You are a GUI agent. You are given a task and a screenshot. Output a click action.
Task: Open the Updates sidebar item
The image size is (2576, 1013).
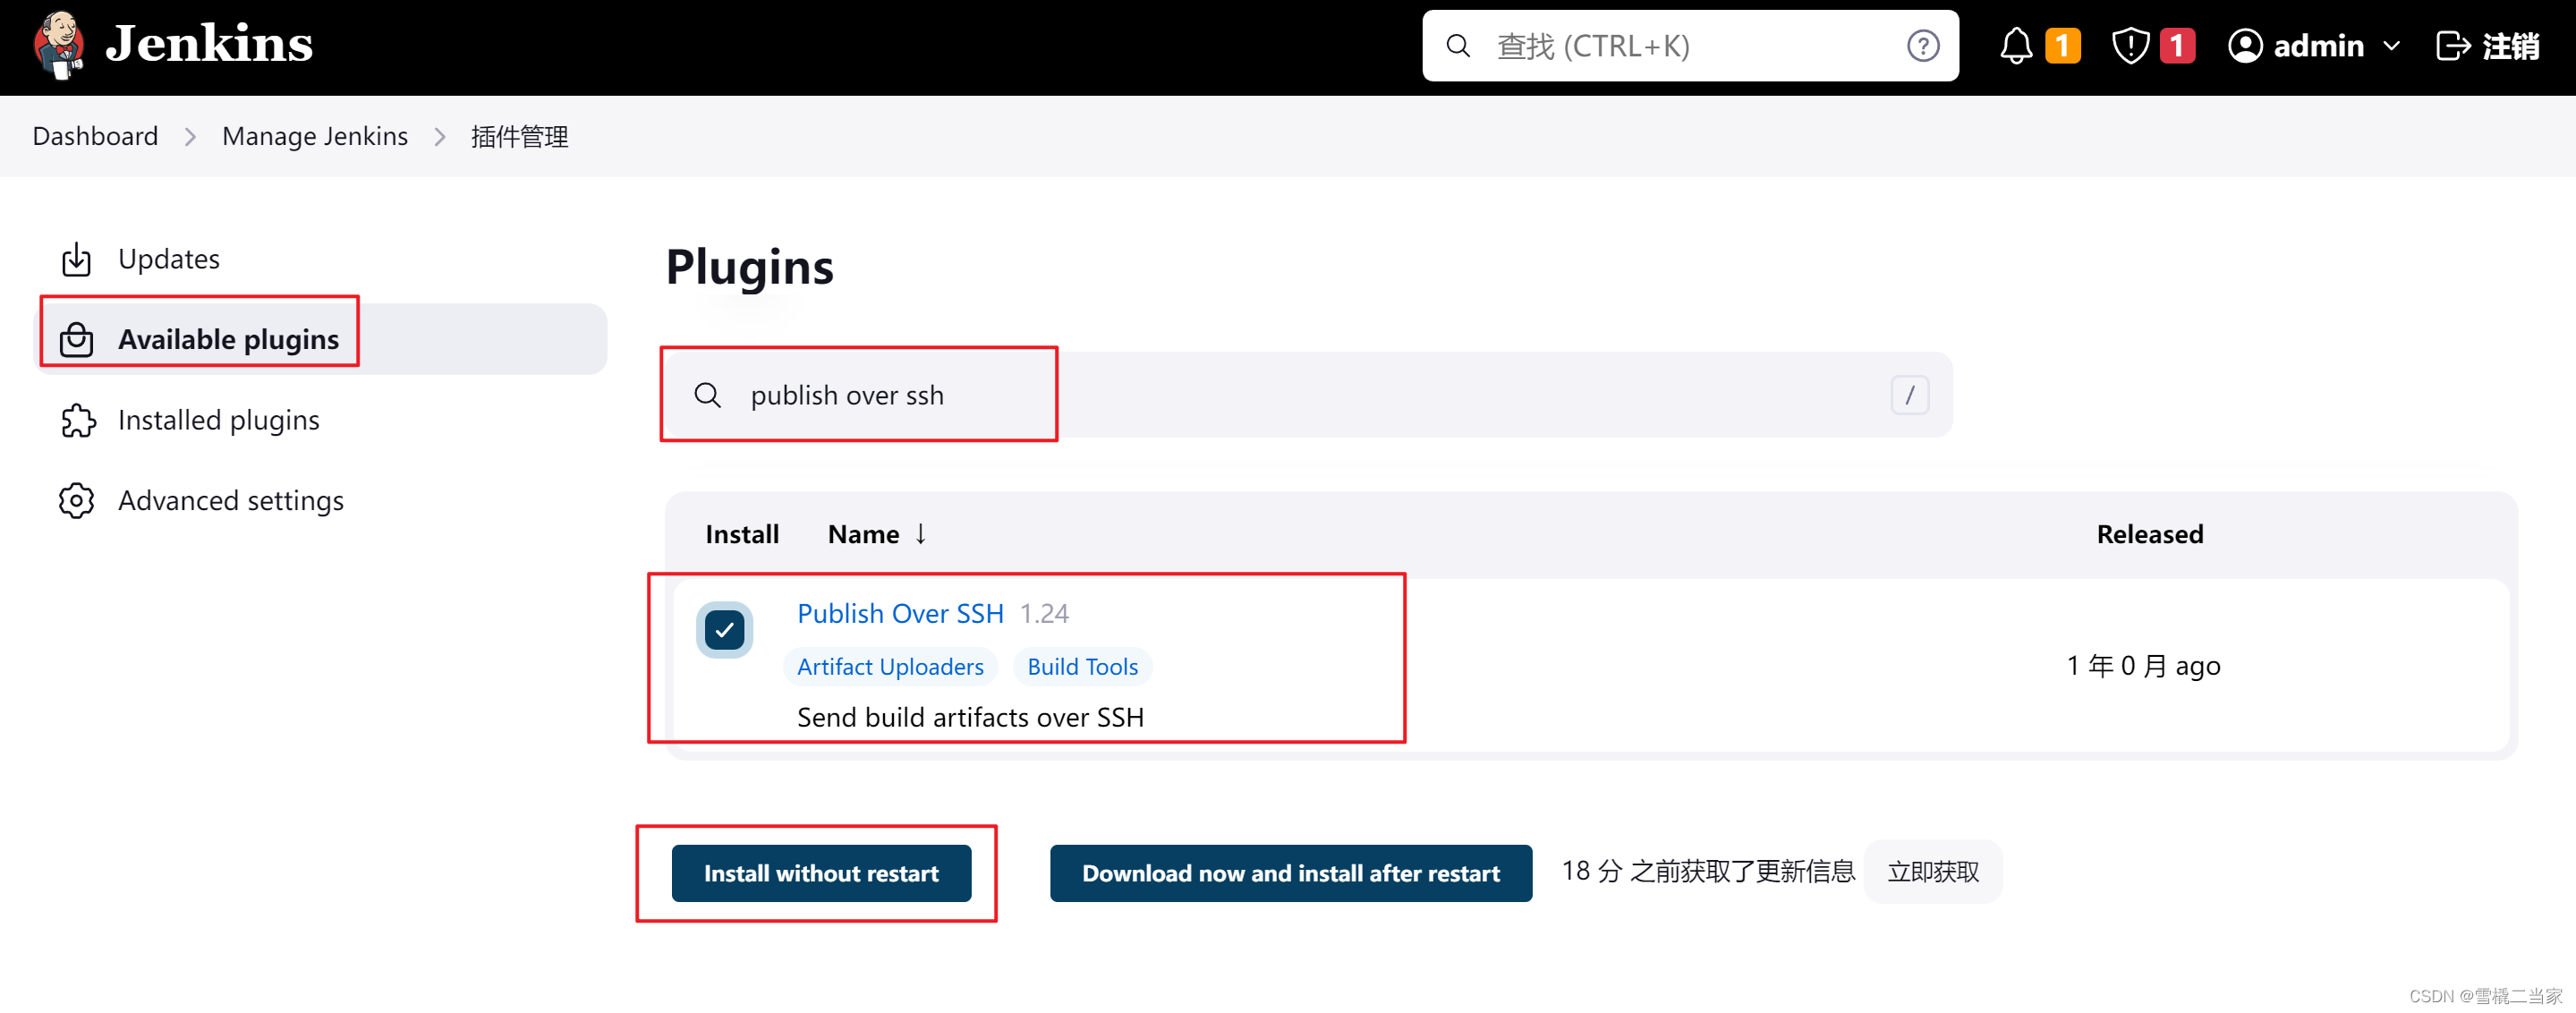click(322, 259)
